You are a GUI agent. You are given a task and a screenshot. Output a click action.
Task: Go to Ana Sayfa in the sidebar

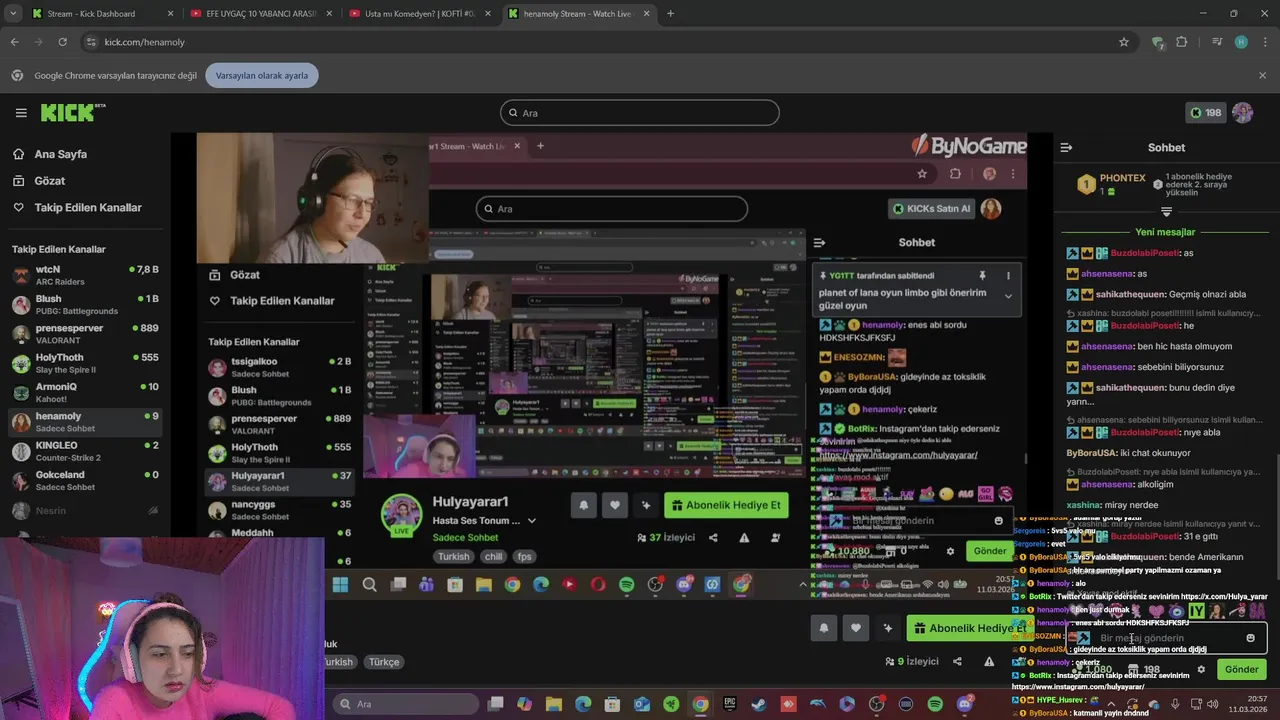pyautogui.click(x=61, y=154)
